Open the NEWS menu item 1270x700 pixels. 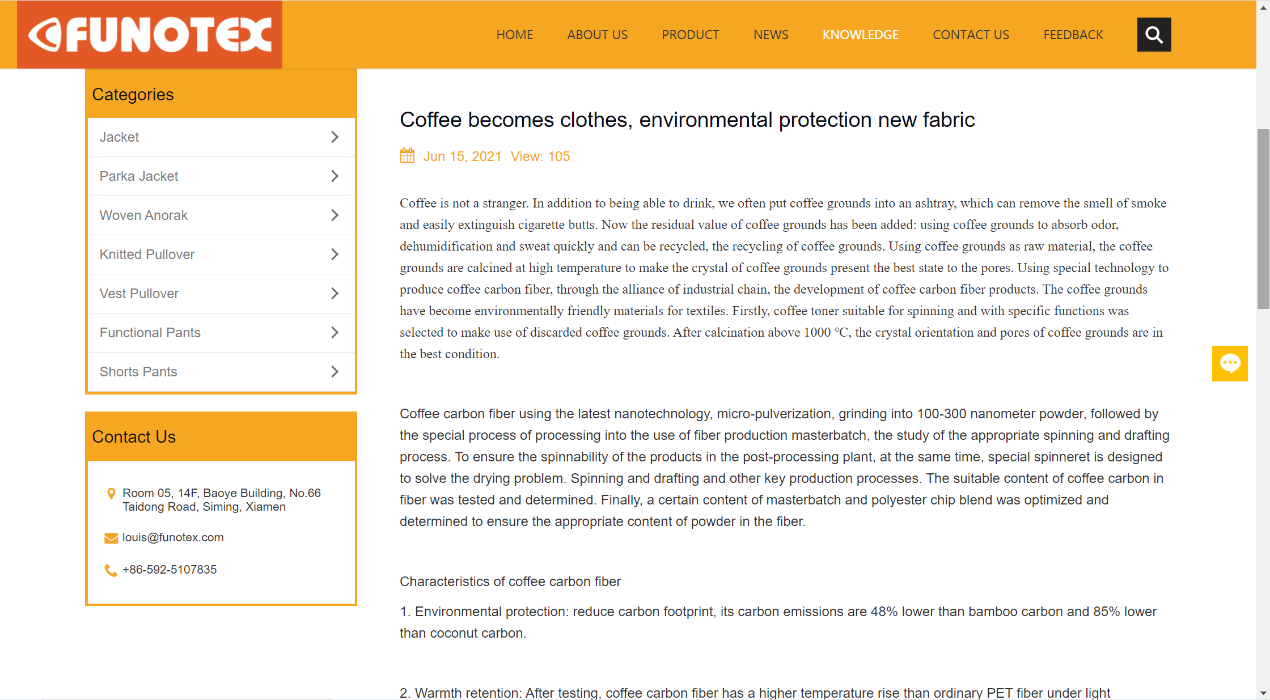[771, 35]
